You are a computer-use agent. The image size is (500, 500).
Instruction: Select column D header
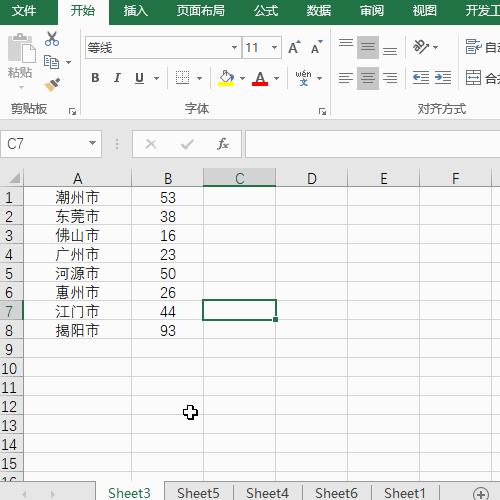click(312, 178)
